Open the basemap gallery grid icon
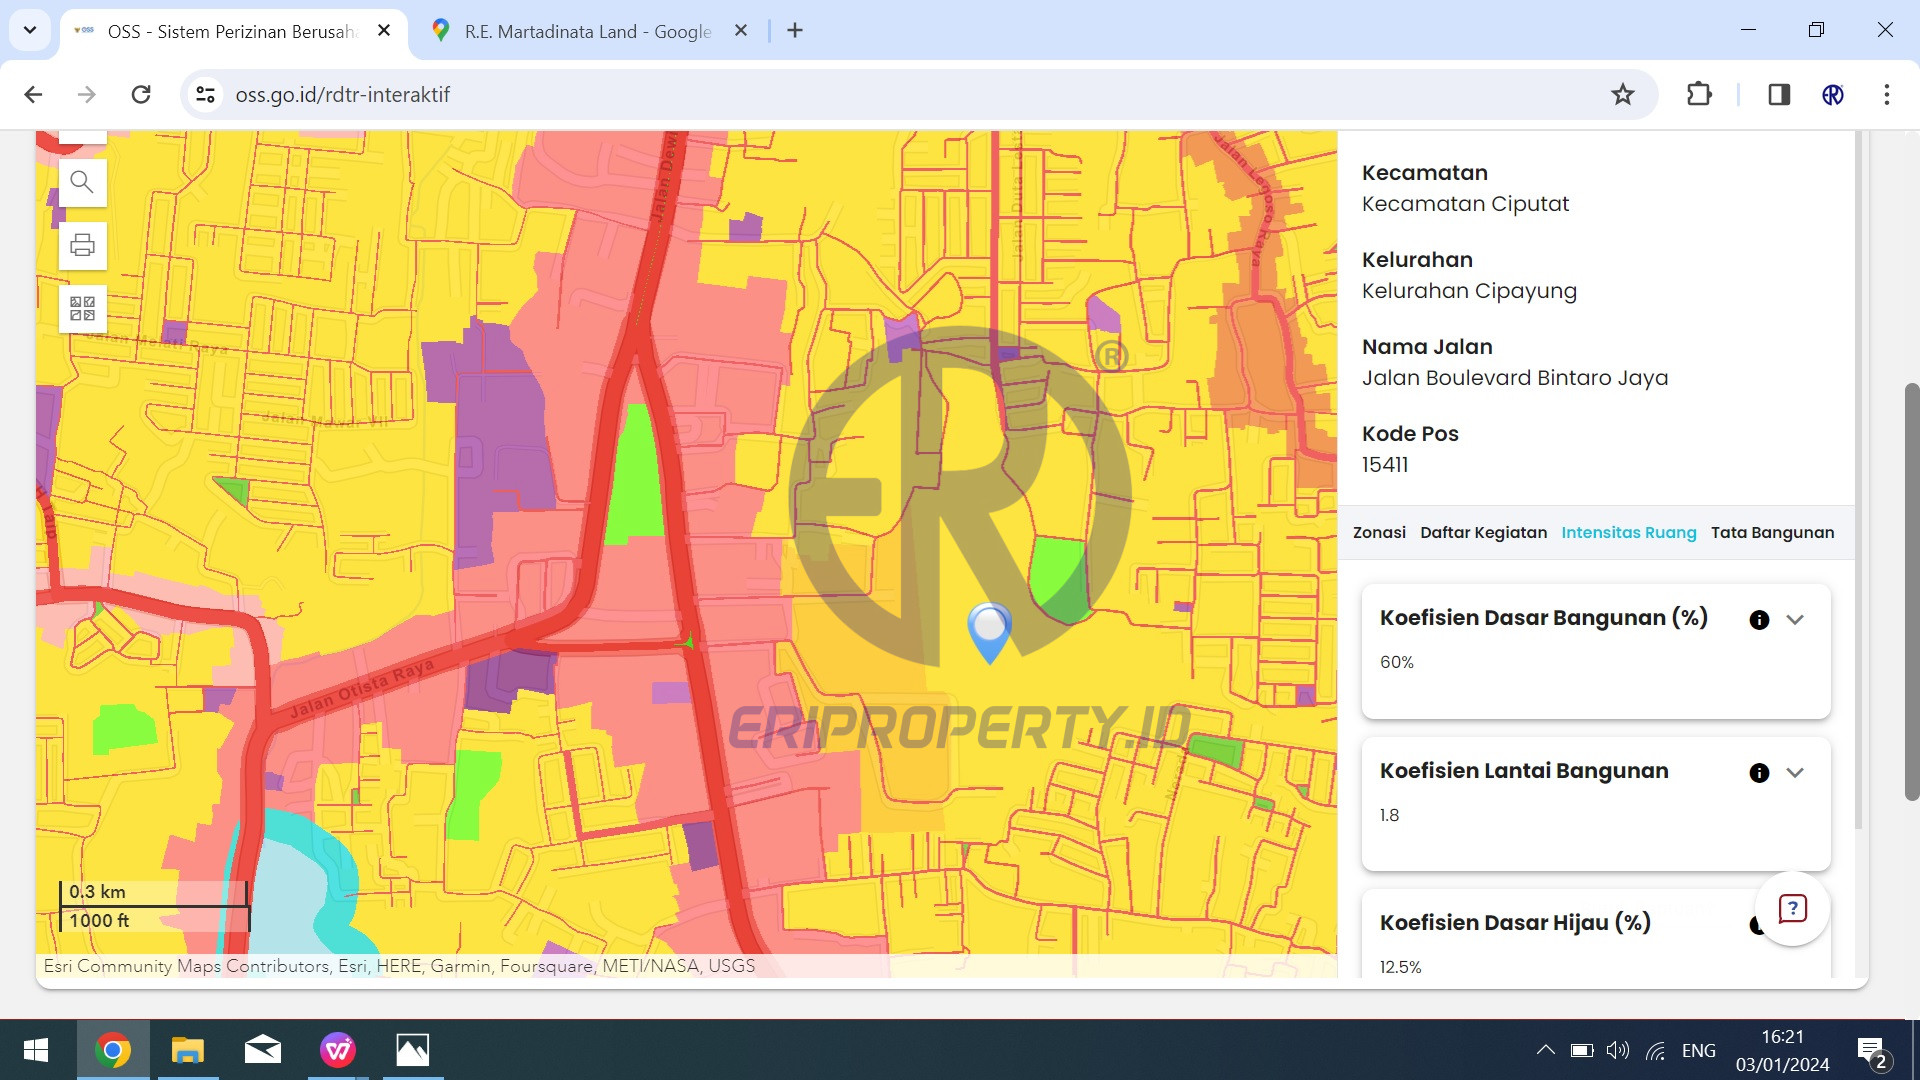This screenshot has width=1920, height=1080. 82,308
